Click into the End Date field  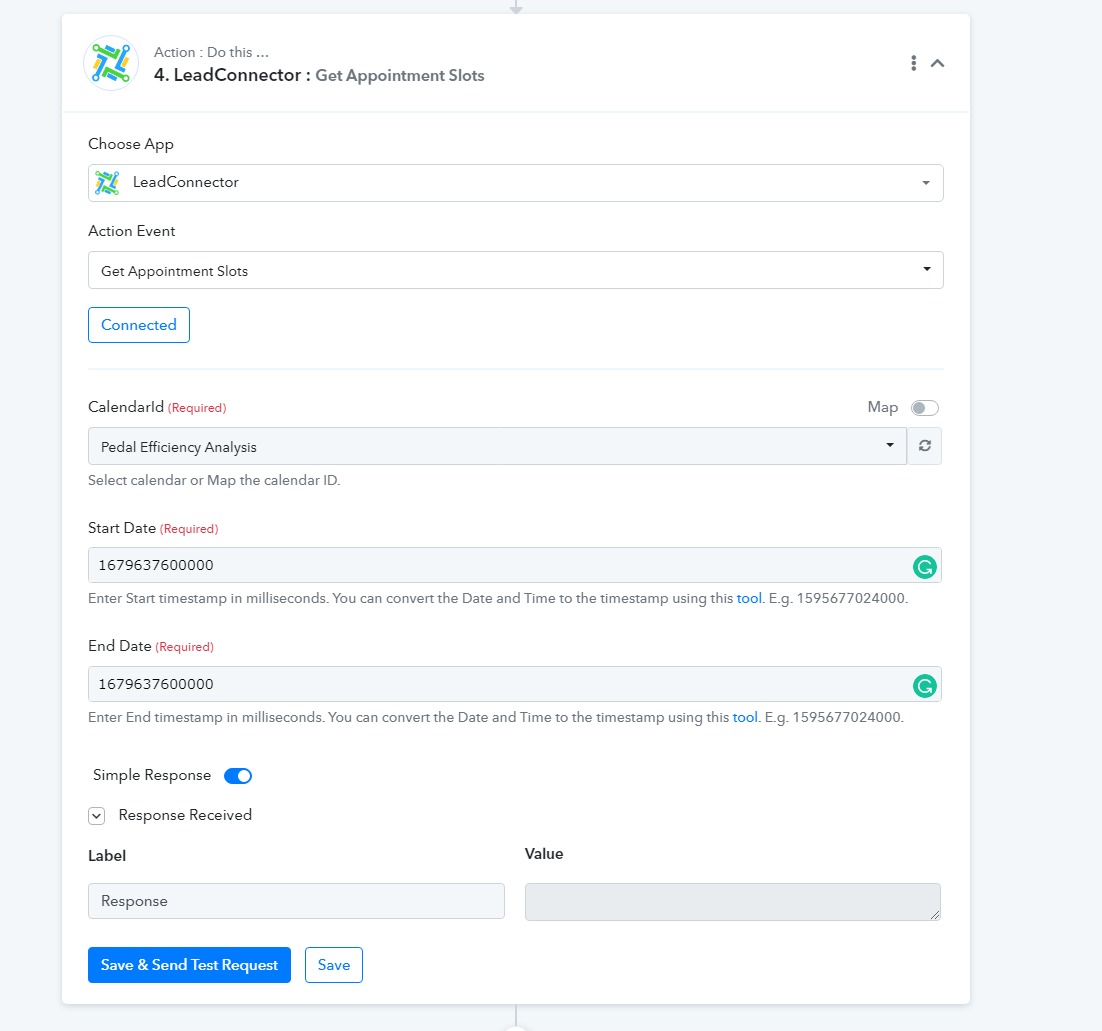(x=514, y=684)
